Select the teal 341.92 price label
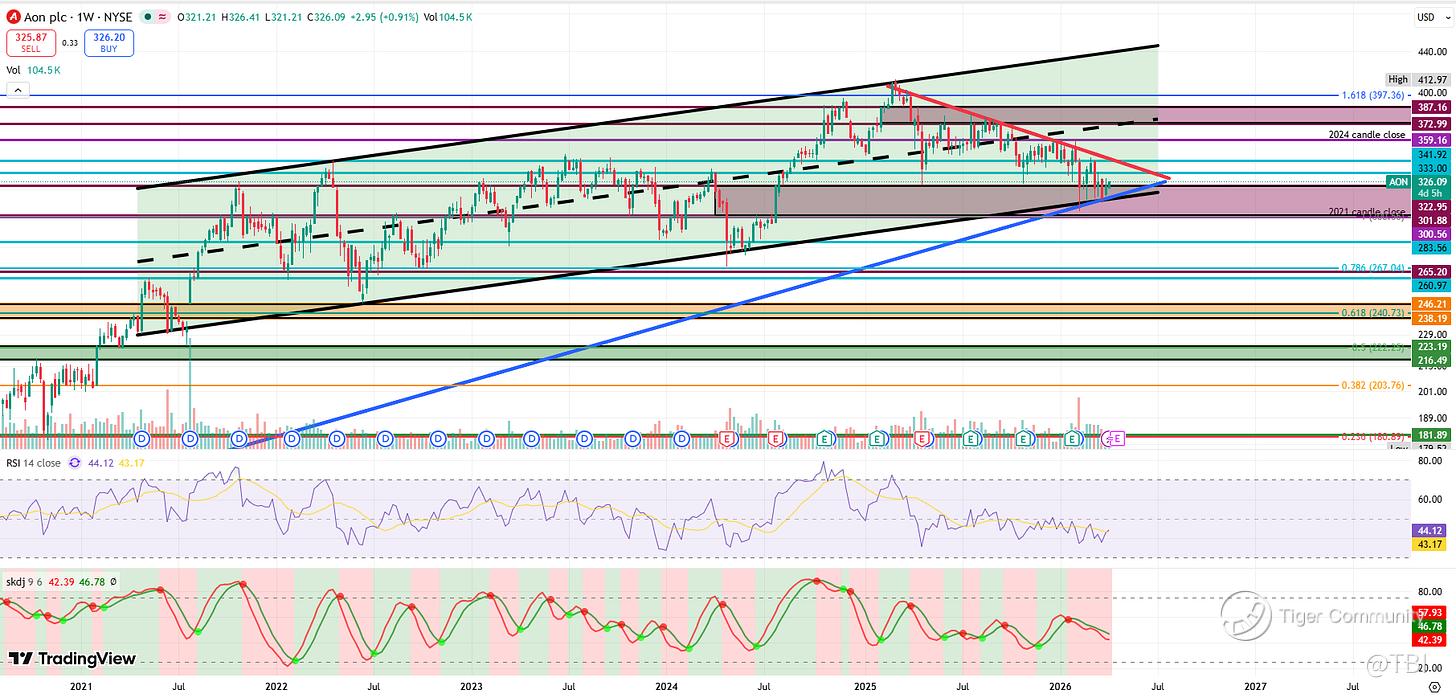Screen dimensions: 1456x697 (x=1430, y=155)
